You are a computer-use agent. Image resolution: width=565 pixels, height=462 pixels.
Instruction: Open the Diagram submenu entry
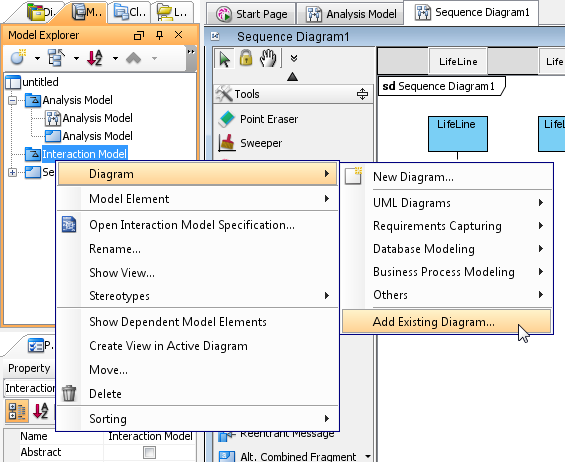(197, 174)
